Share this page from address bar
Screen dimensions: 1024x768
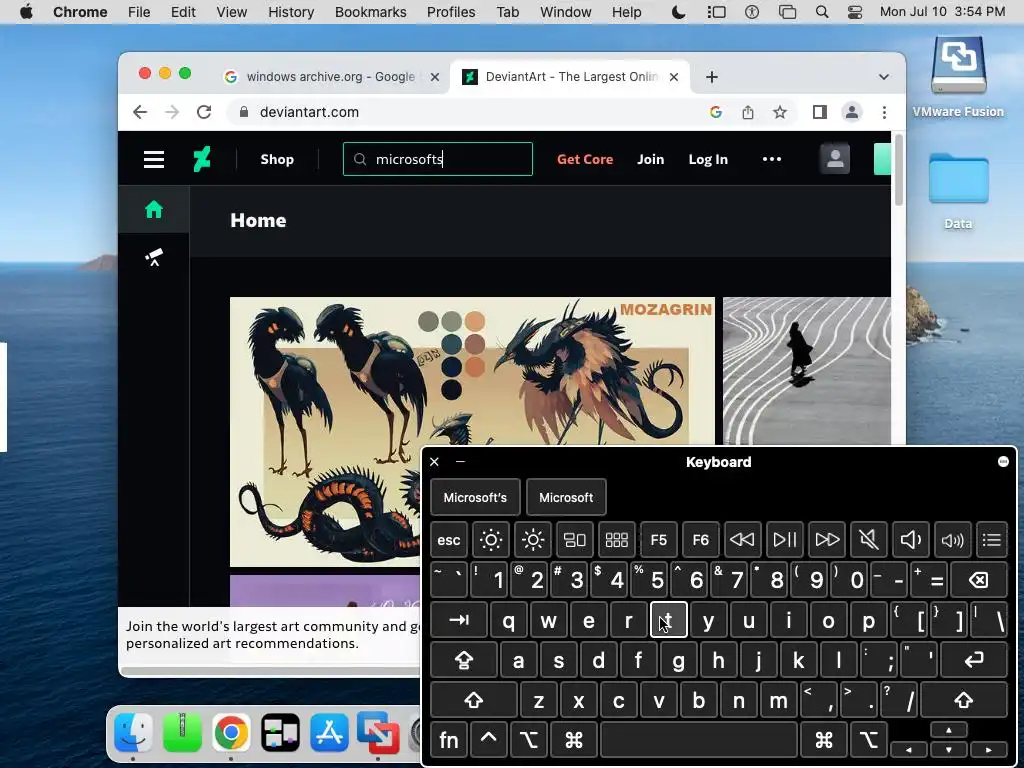[x=748, y=112]
